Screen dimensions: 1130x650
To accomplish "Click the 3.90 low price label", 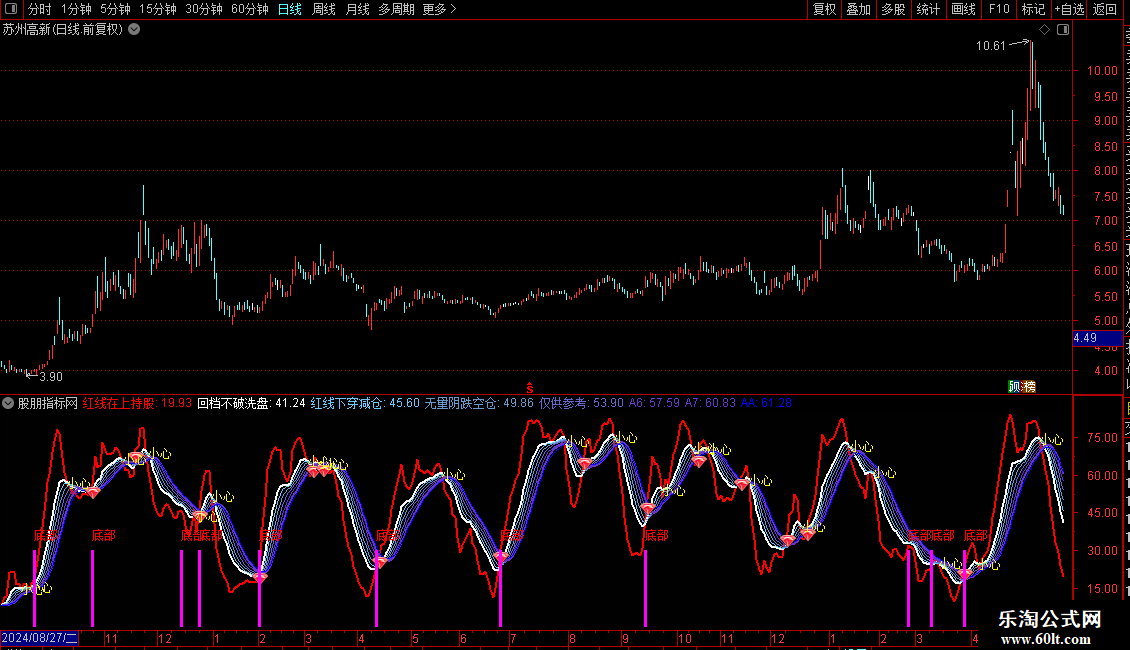I will 50,377.
